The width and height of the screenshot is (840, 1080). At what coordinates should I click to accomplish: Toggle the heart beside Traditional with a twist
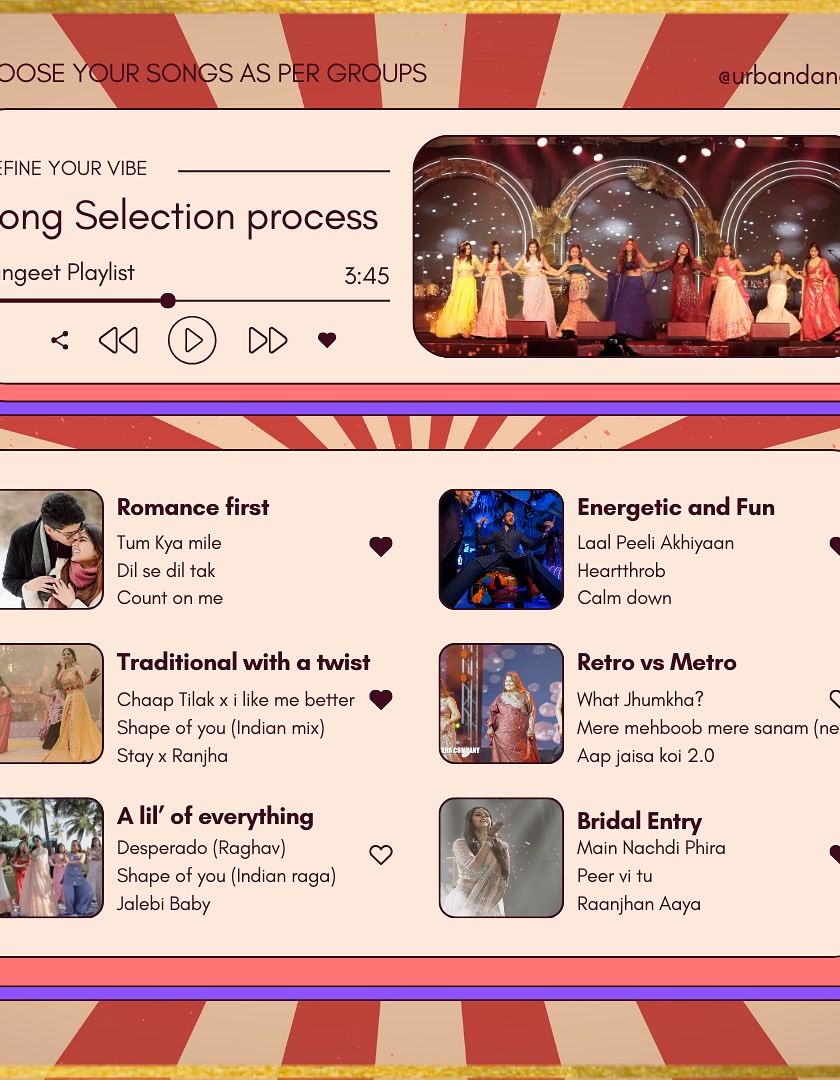(x=381, y=699)
